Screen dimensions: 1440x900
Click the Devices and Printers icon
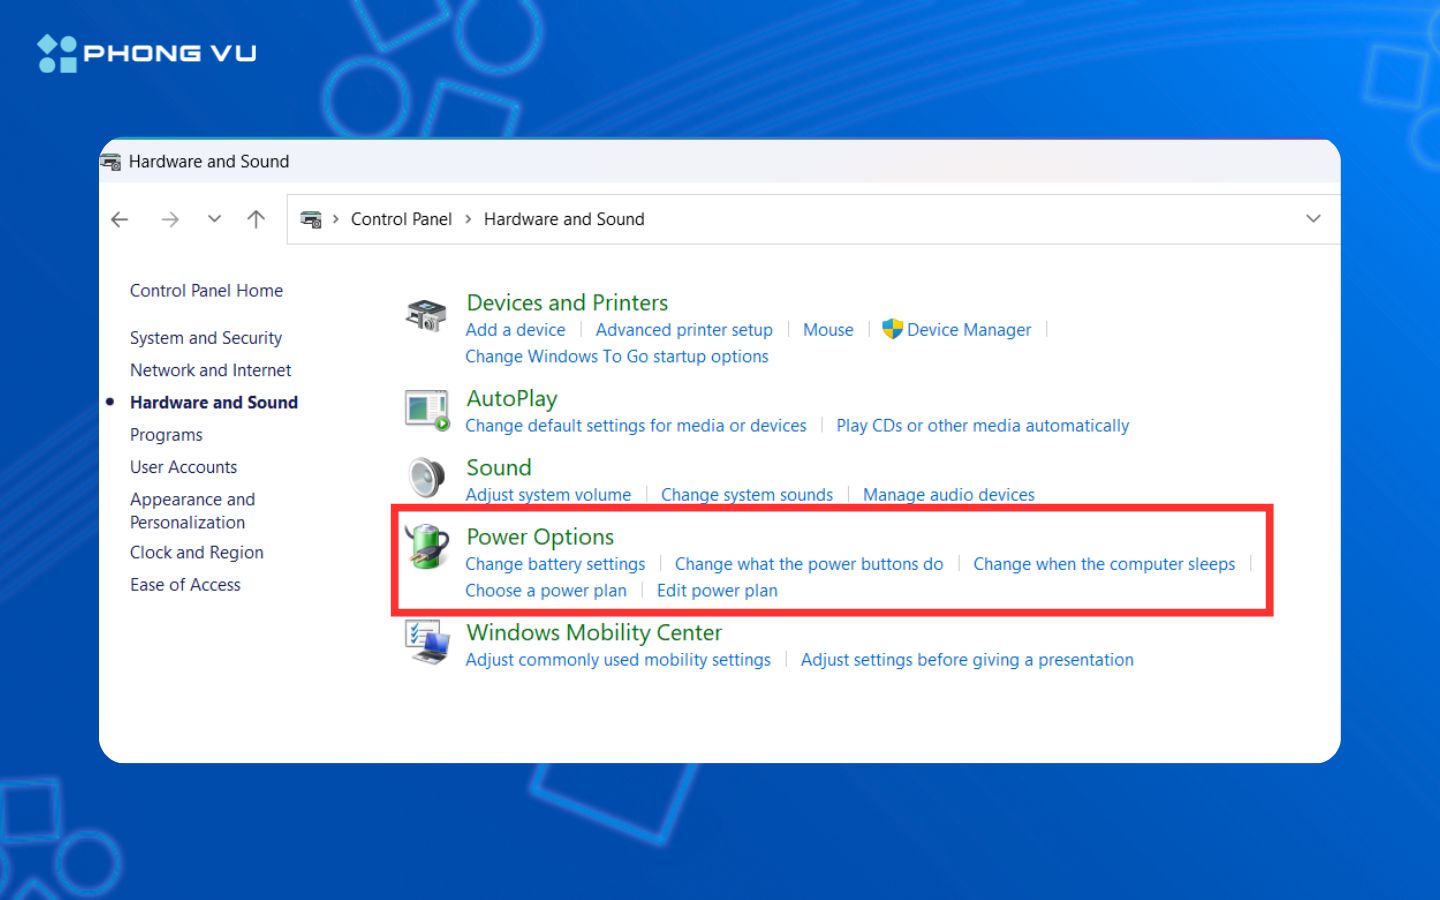point(426,315)
